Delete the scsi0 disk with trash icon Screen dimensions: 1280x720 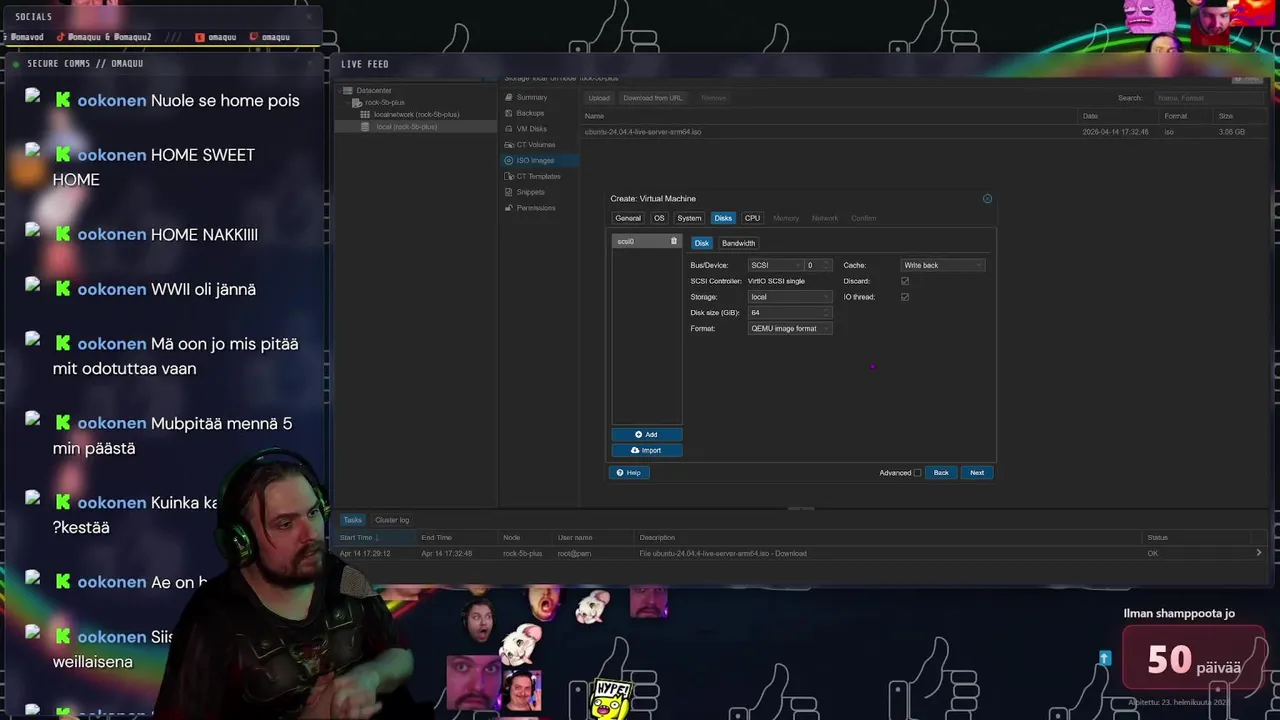[x=673, y=241]
